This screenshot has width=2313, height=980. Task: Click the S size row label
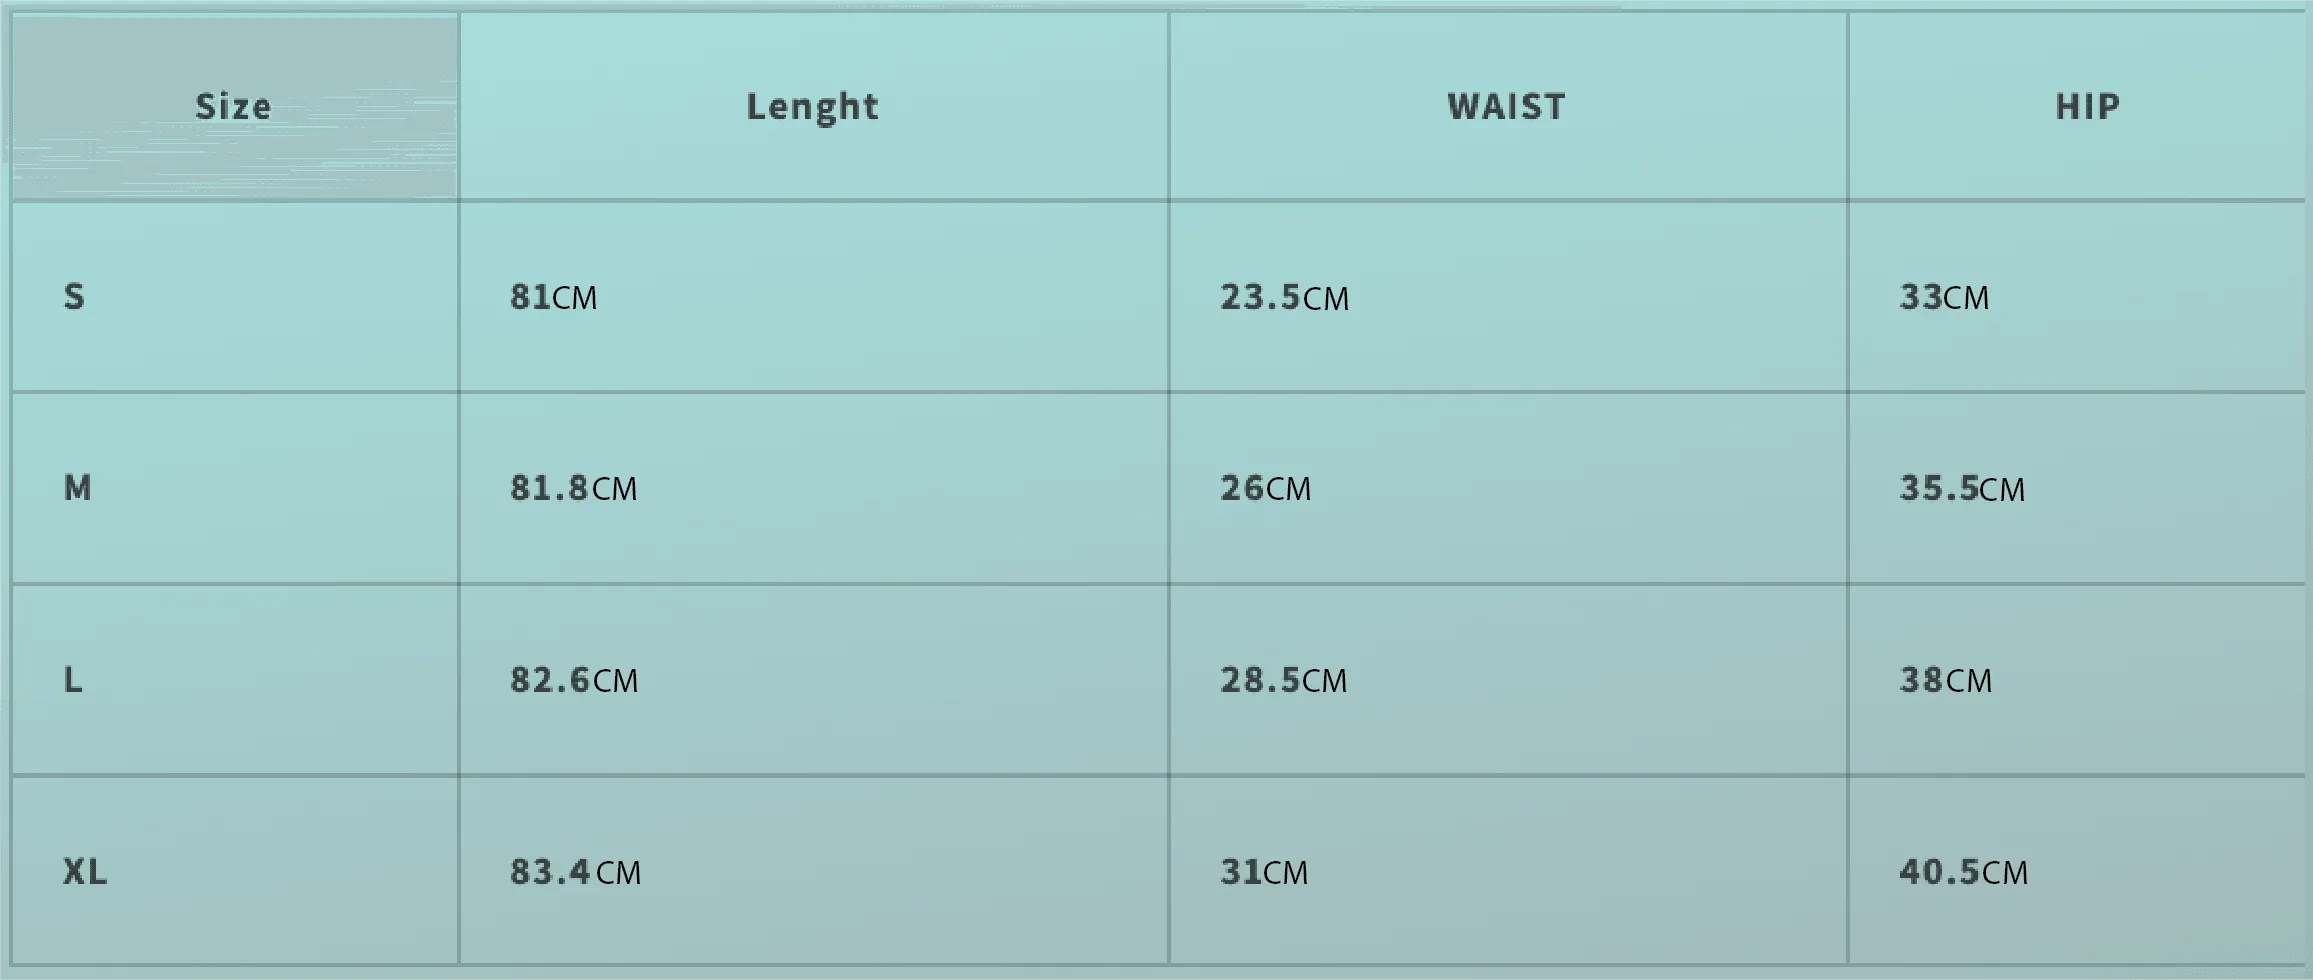click(74, 296)
